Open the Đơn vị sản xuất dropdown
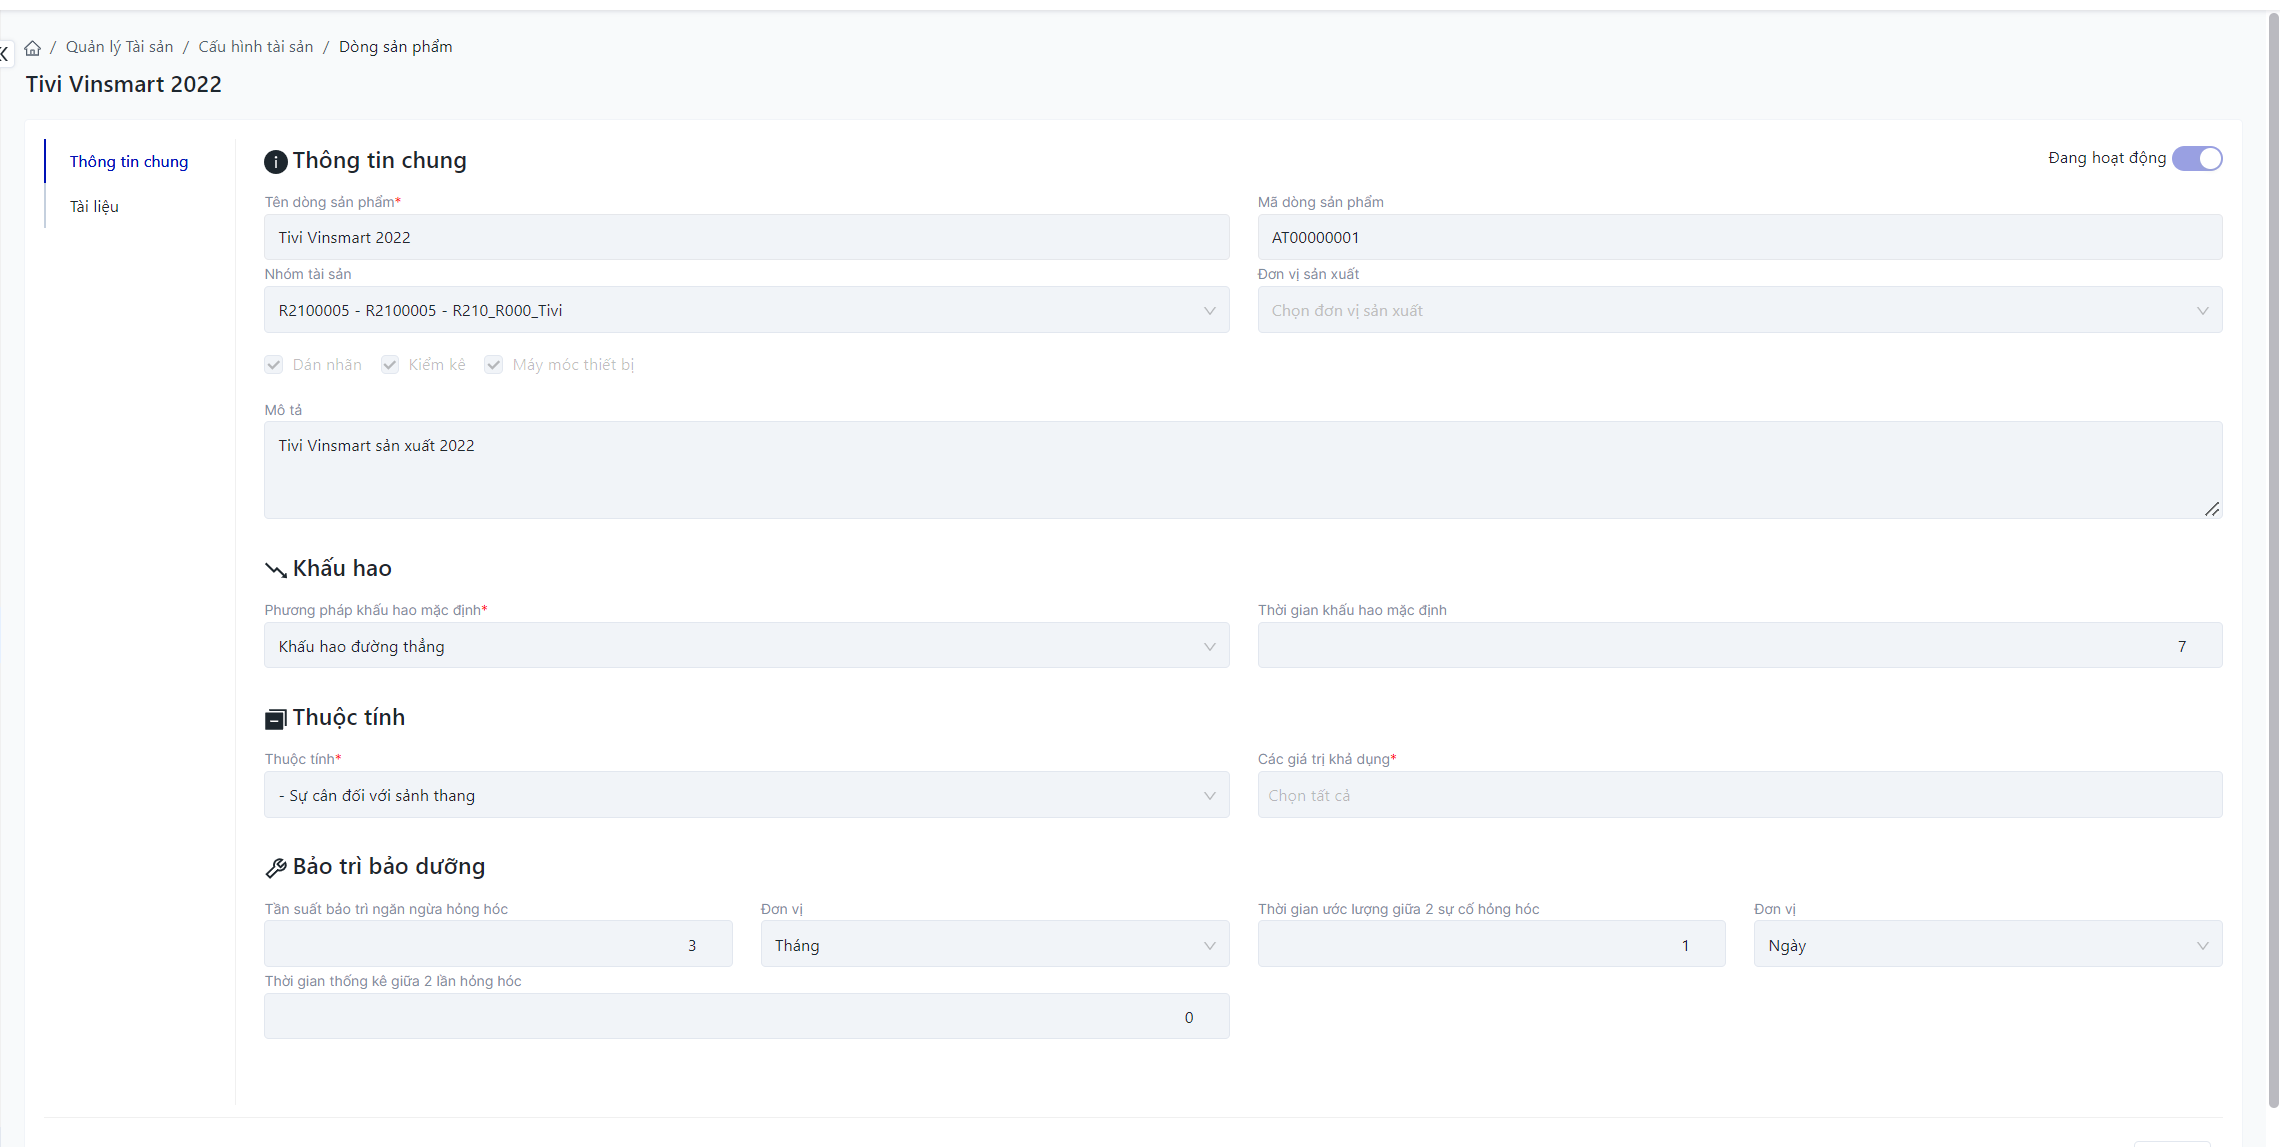This screenshot has width=2280, height=1147. coord(1739,311)
